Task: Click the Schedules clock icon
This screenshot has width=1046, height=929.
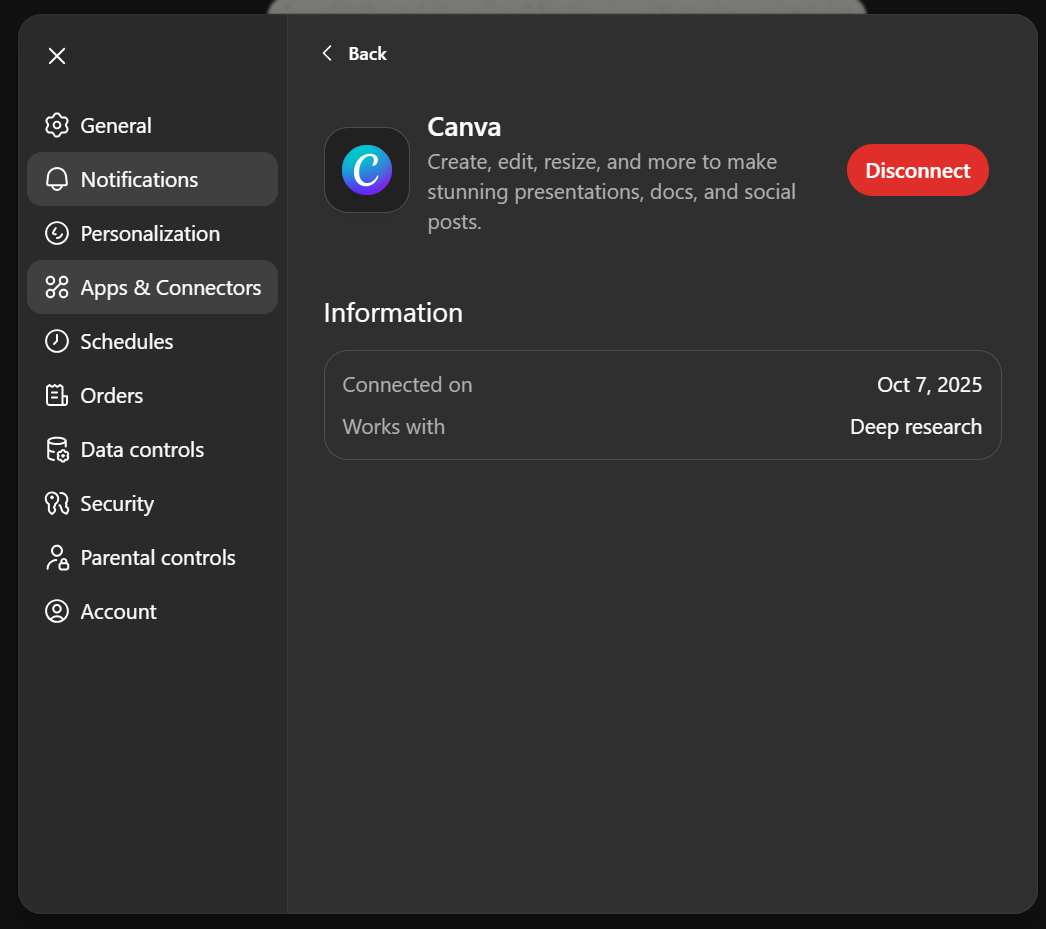Action: tap(57, 341)
